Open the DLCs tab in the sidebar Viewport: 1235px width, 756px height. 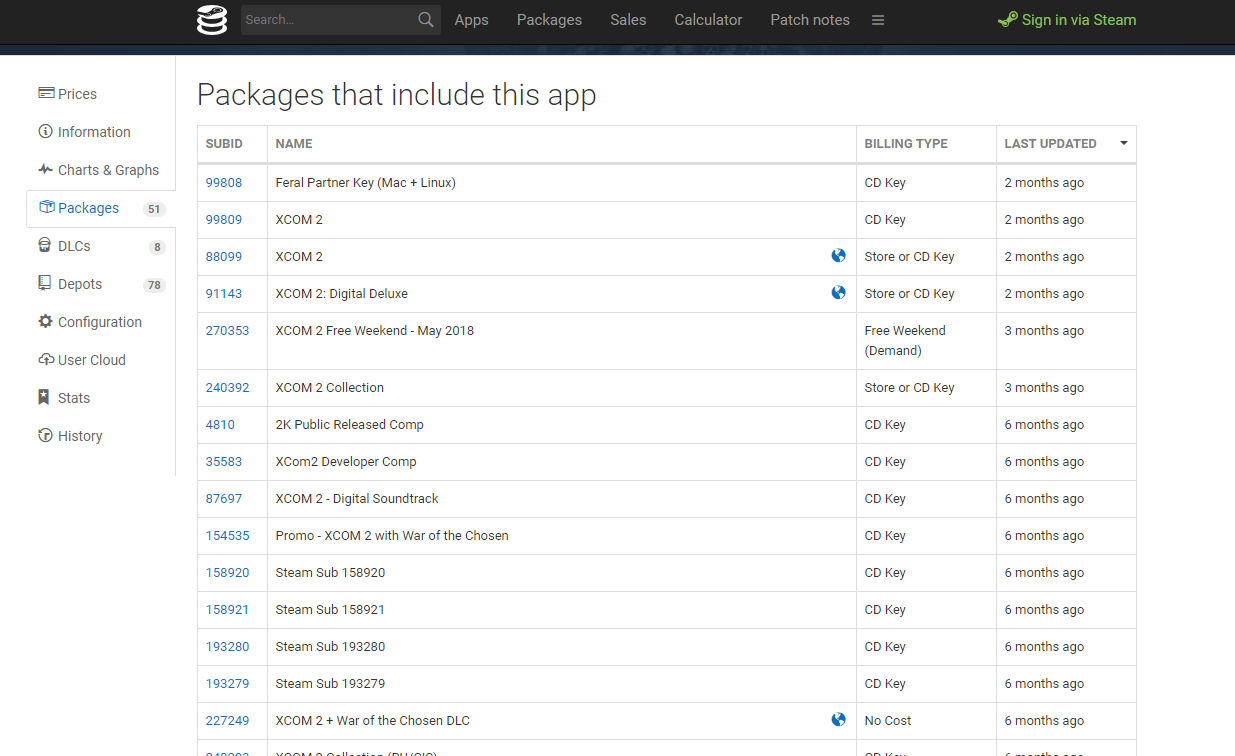(x=101, y=246)
